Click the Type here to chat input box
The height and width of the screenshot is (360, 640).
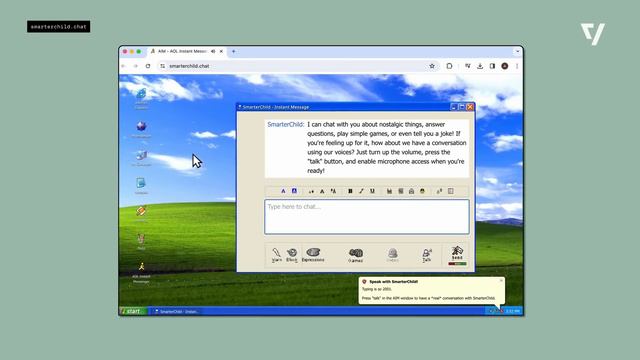367,217
